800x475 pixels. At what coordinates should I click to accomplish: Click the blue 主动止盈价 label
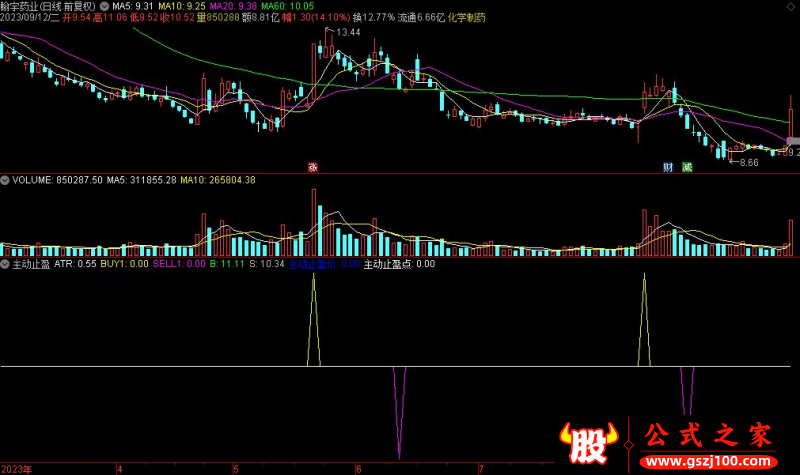pos(312,264)
